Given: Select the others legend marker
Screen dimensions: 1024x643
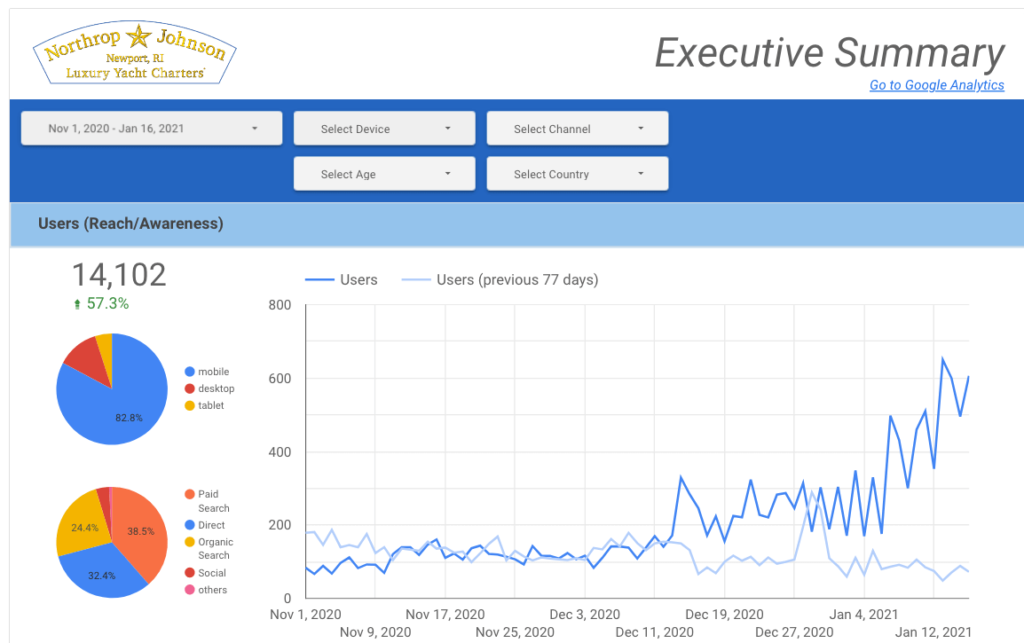Looking at the screenshot, I should [189, 590].
